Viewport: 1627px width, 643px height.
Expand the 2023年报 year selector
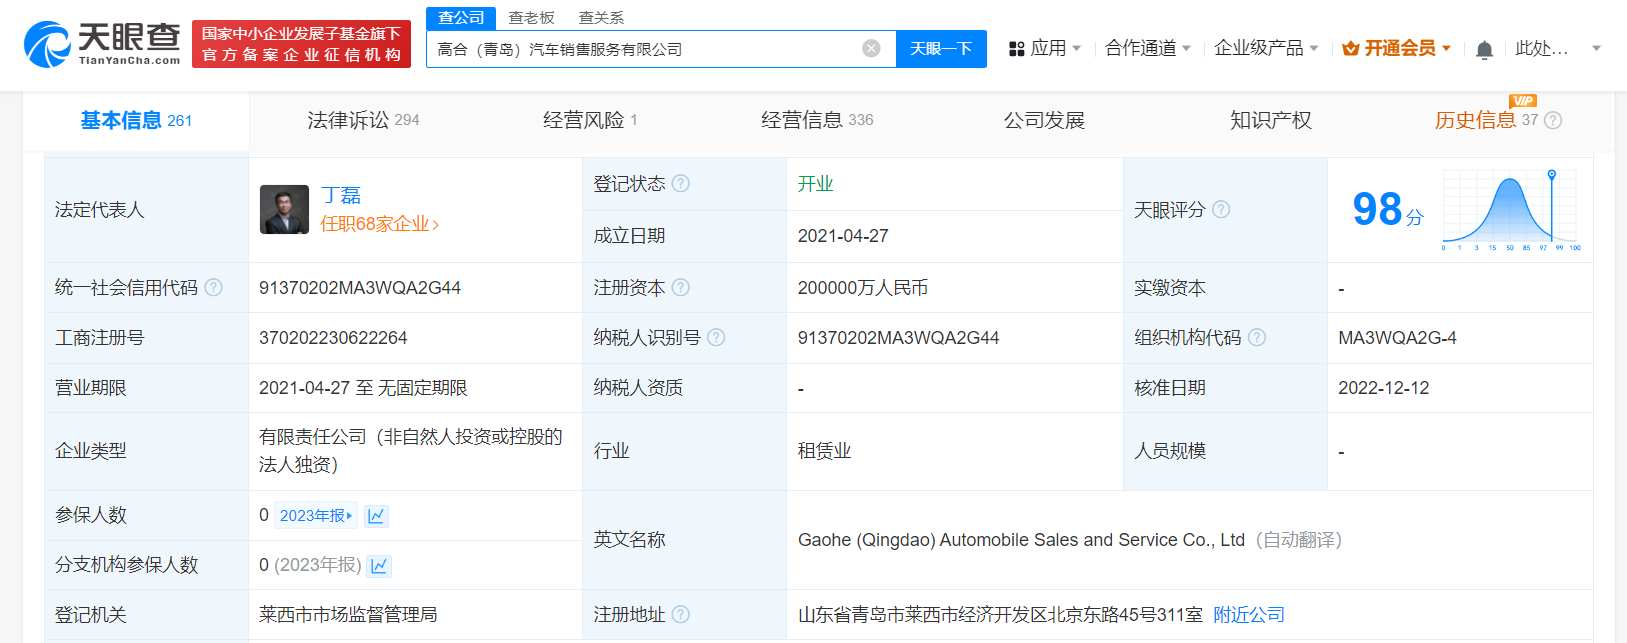[316, 515]
